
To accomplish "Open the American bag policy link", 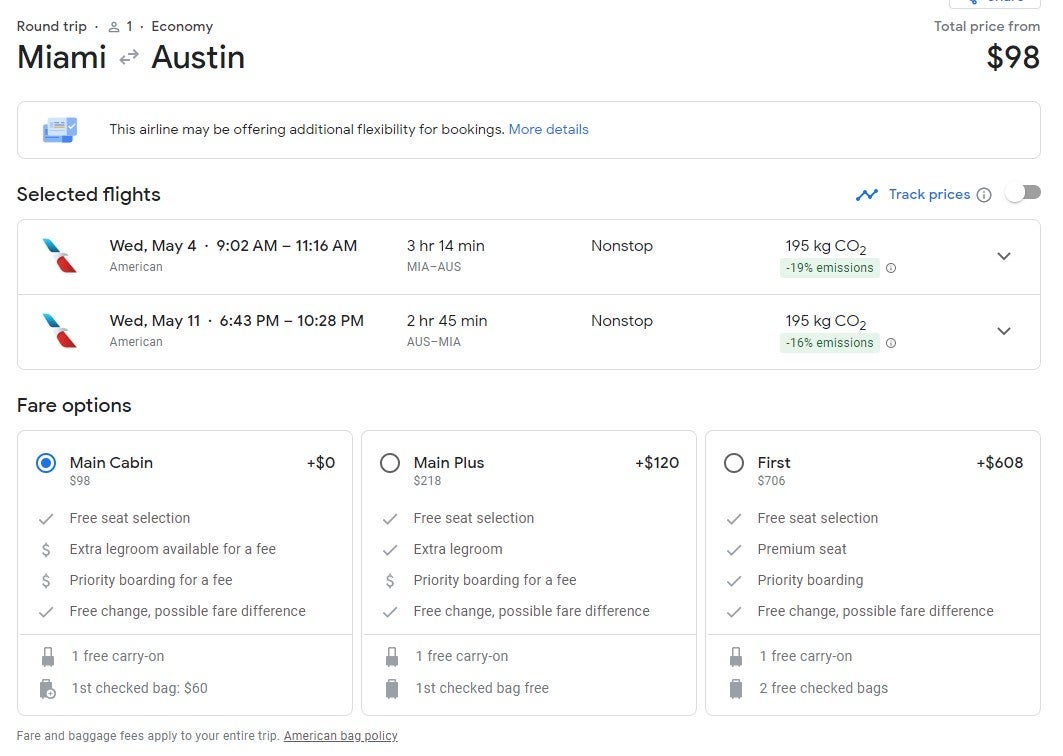I will [340, 736].
